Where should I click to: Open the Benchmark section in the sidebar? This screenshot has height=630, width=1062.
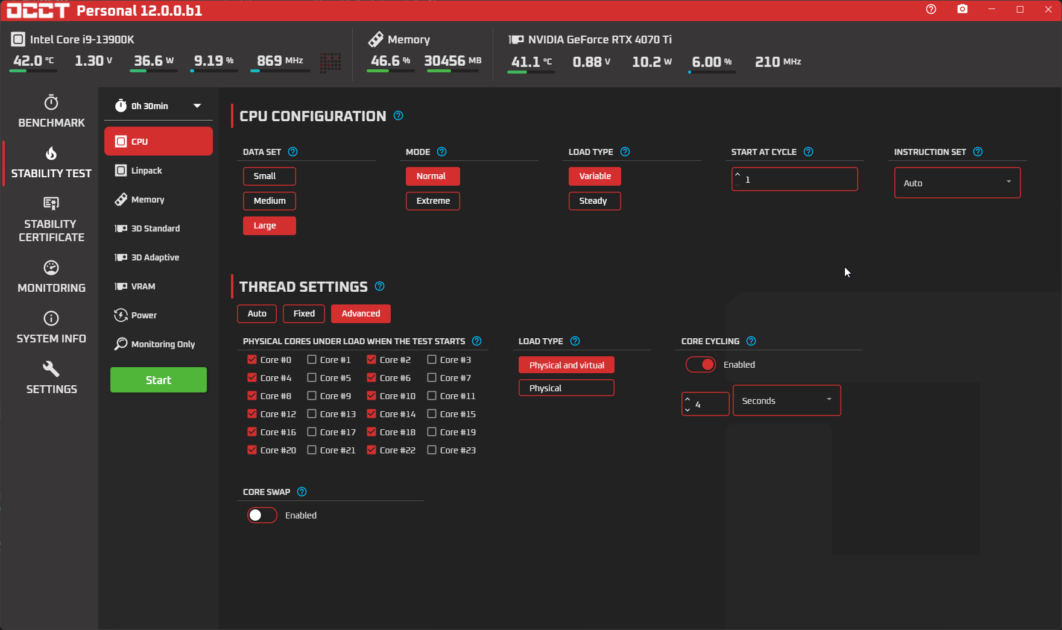[50, 112]
